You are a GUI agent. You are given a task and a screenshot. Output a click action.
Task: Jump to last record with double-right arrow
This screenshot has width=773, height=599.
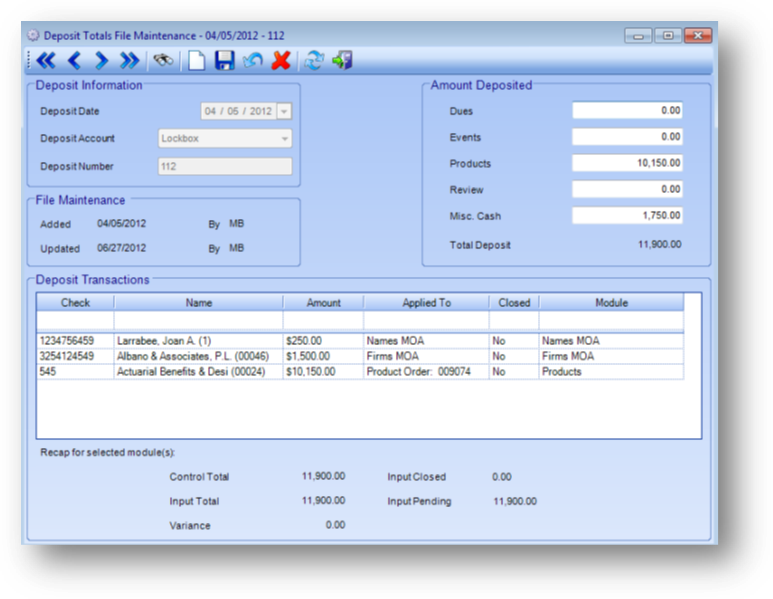(129, 61)
